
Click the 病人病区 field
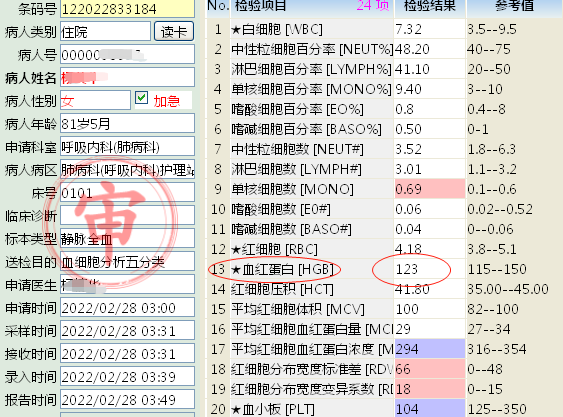(x=127, y=170)
